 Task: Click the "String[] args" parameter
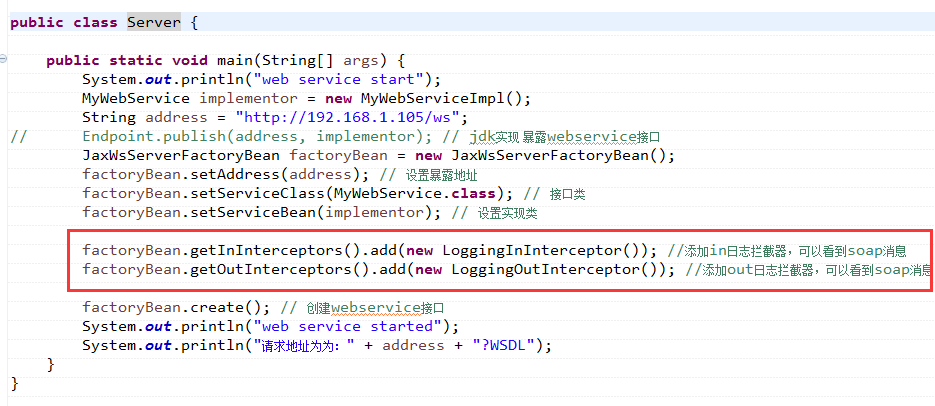(320, 61)
